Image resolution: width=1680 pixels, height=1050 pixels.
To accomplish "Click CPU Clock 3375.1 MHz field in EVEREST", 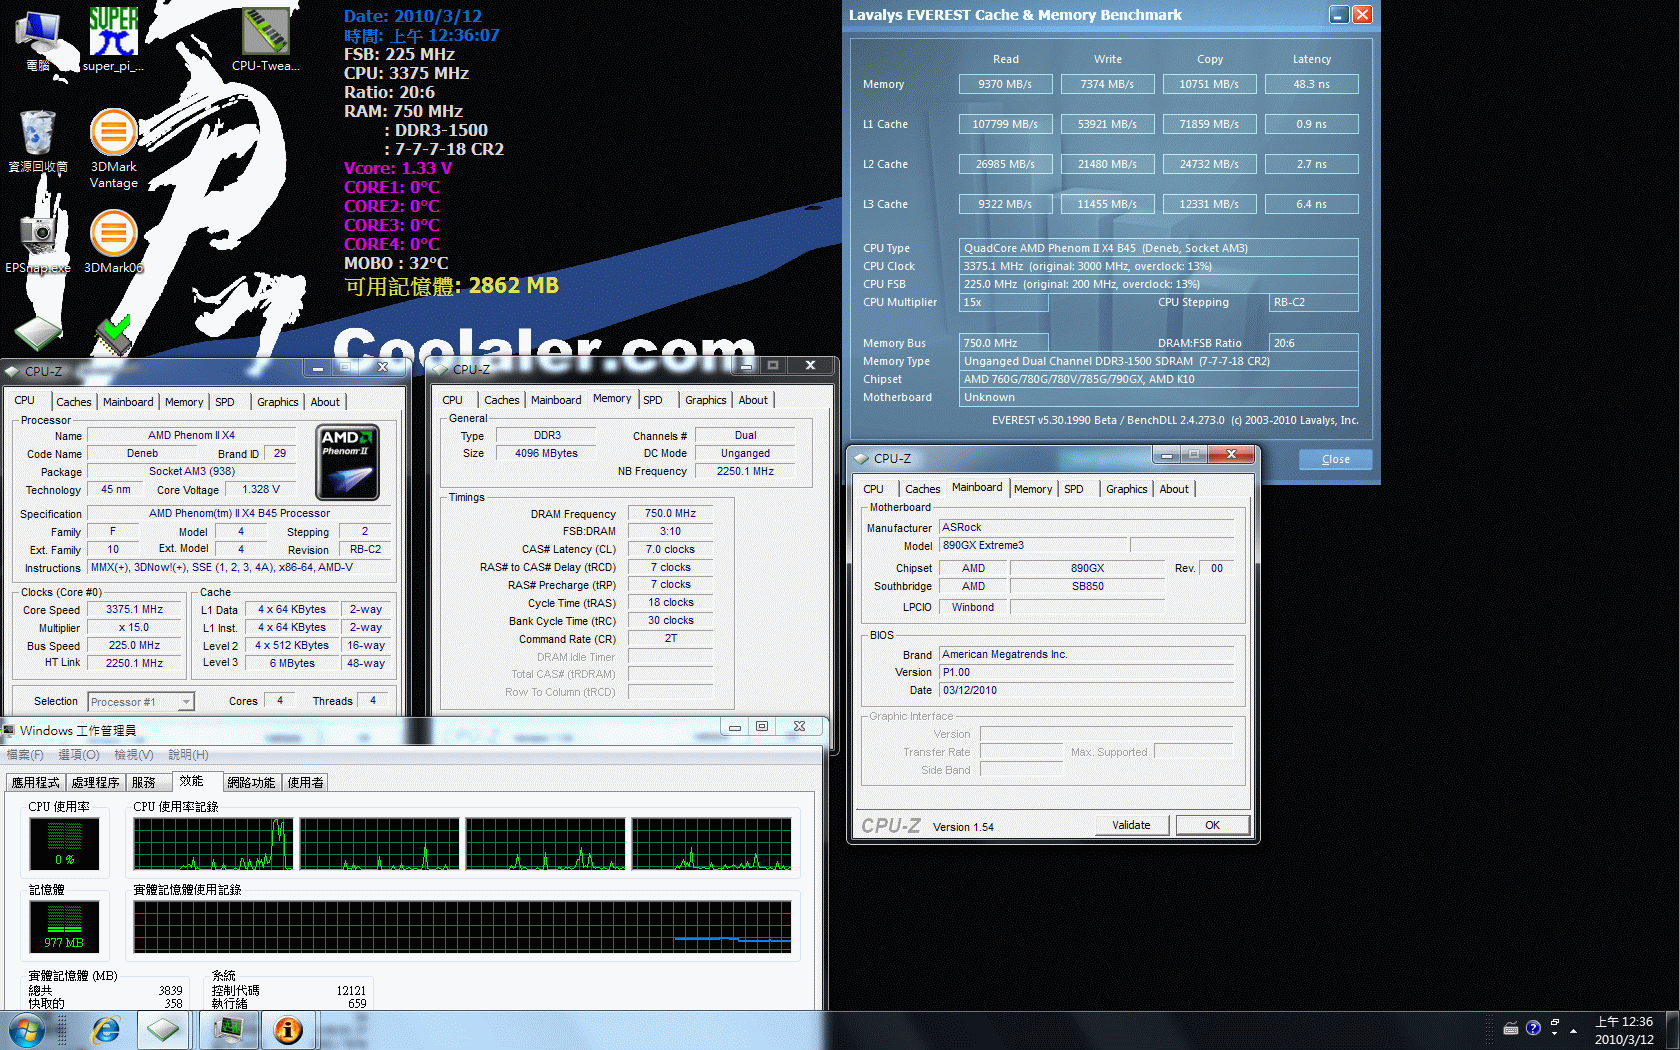I will coord(1158,266).
